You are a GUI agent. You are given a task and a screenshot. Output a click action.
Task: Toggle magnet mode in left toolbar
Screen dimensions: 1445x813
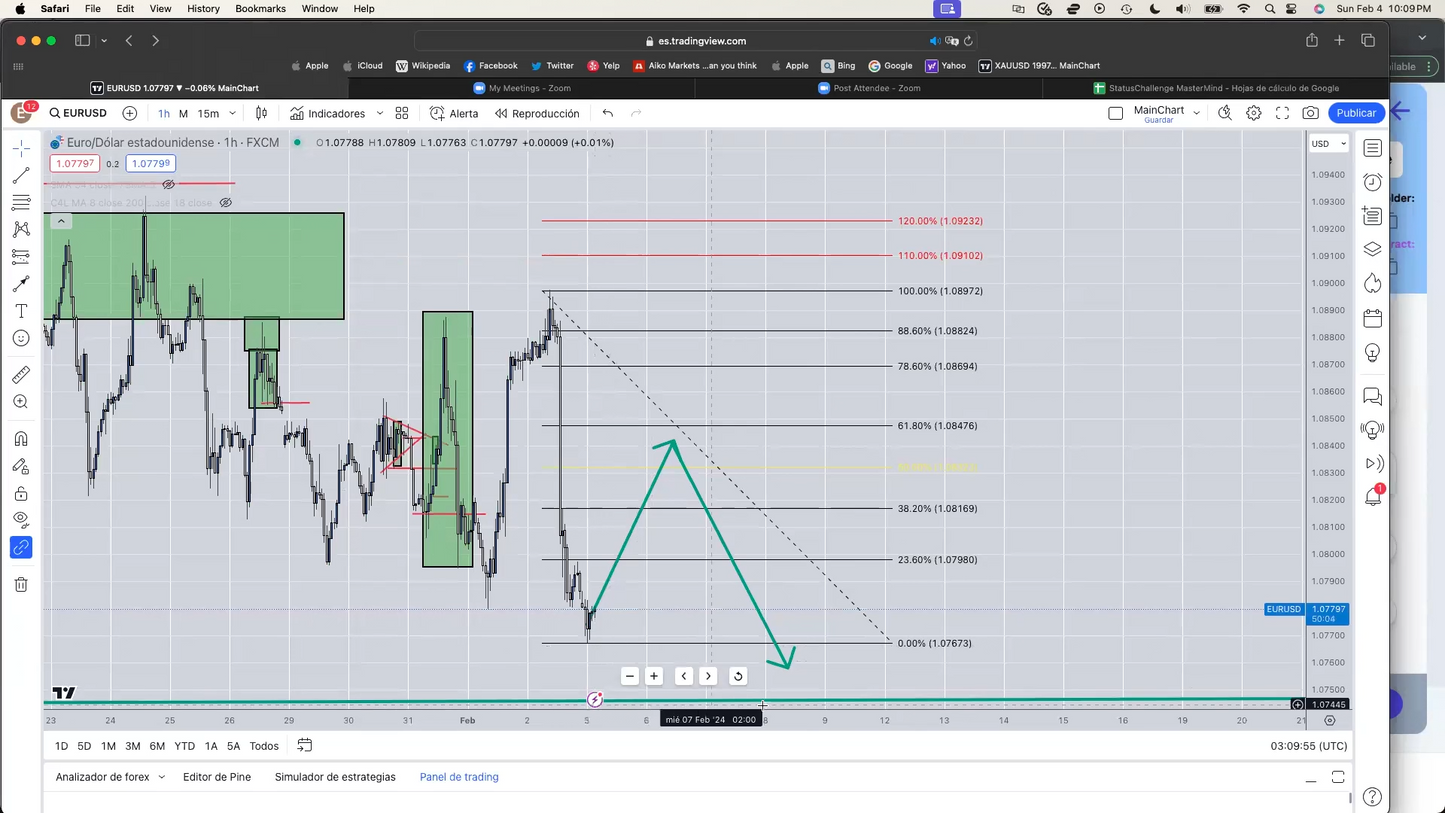(x=21, y=439)
